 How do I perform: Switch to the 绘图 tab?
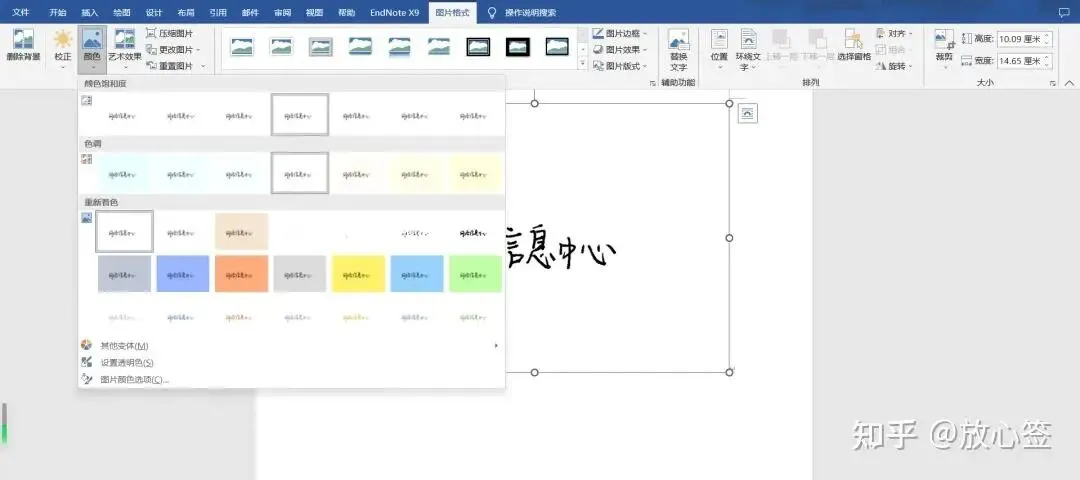pyautogui.click(x=122, y=12)
